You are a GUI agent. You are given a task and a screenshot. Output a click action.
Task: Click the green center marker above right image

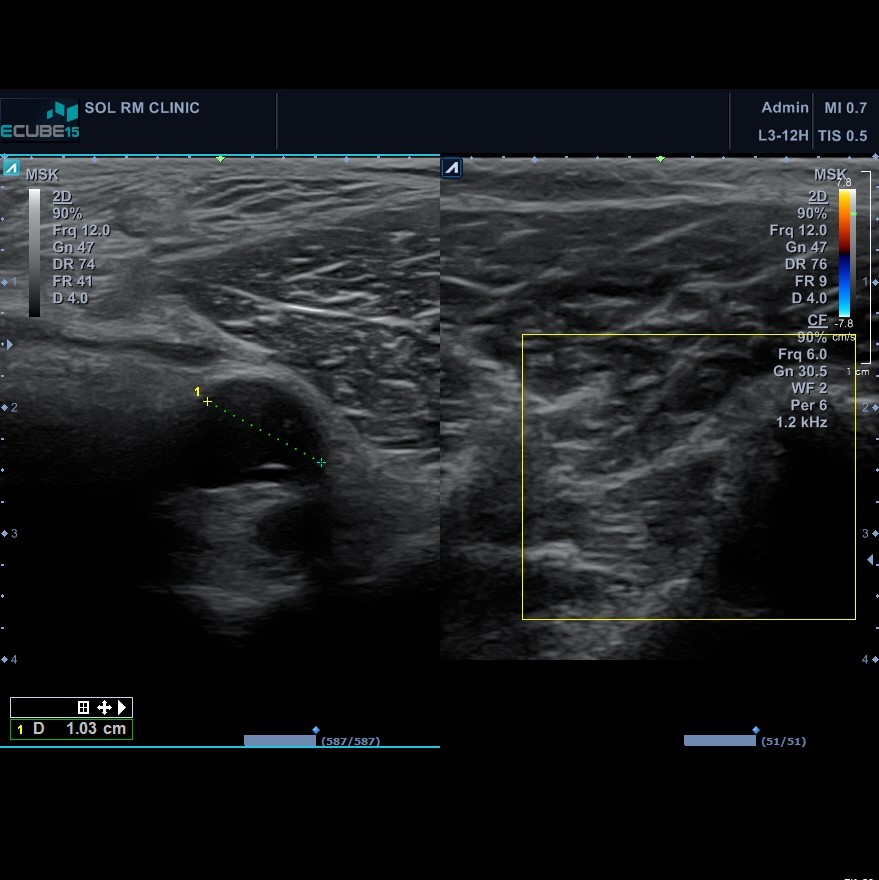(x=661, y=159)
